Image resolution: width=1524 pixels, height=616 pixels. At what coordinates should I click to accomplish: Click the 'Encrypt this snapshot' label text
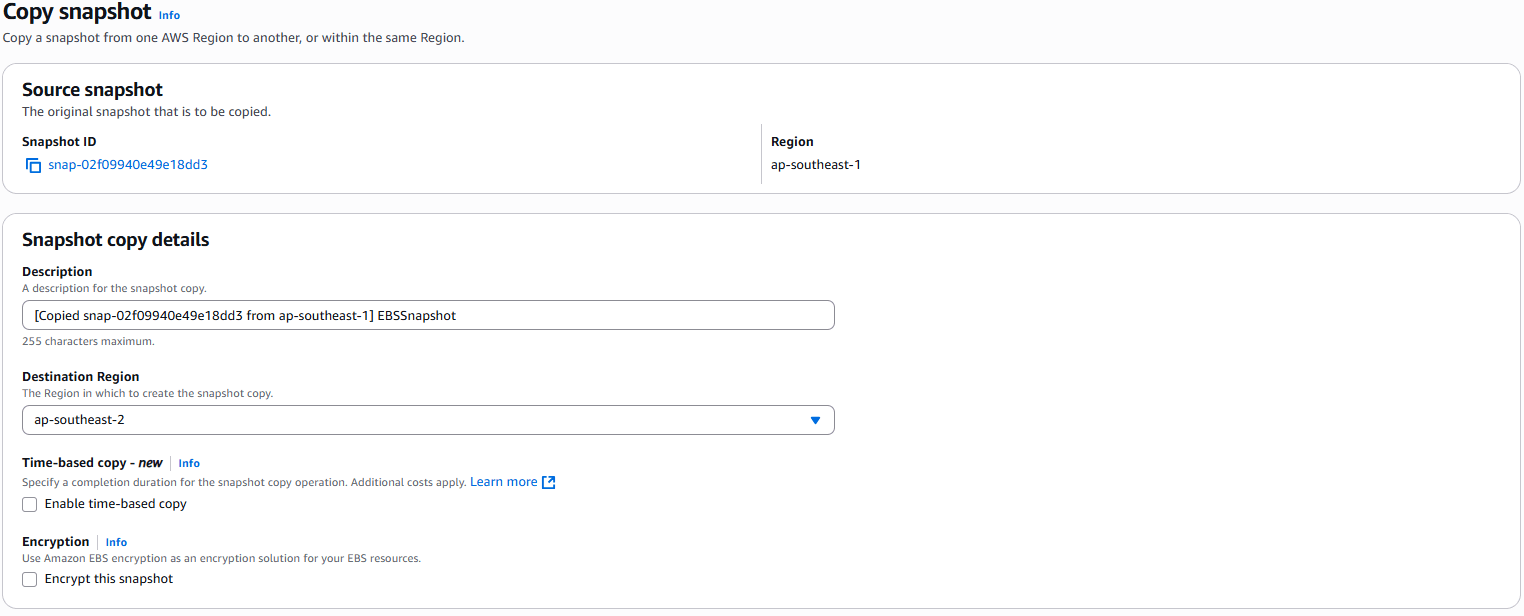point(108,579)
